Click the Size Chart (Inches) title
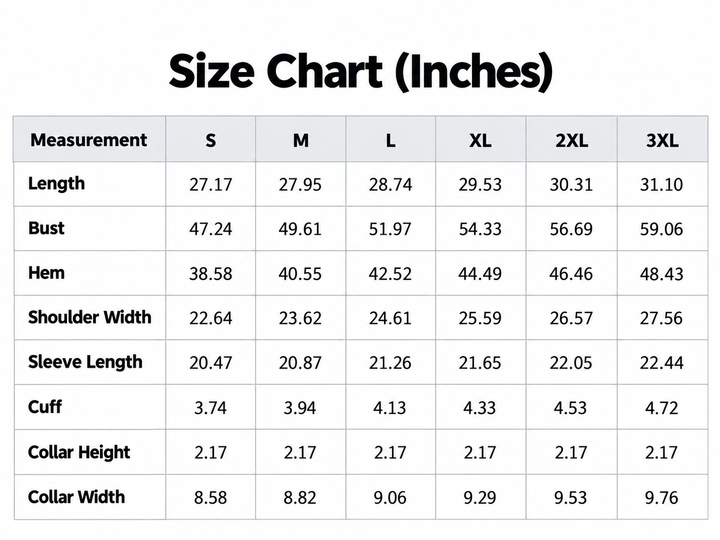Screen dimensions: 720x540 point(360,72)
